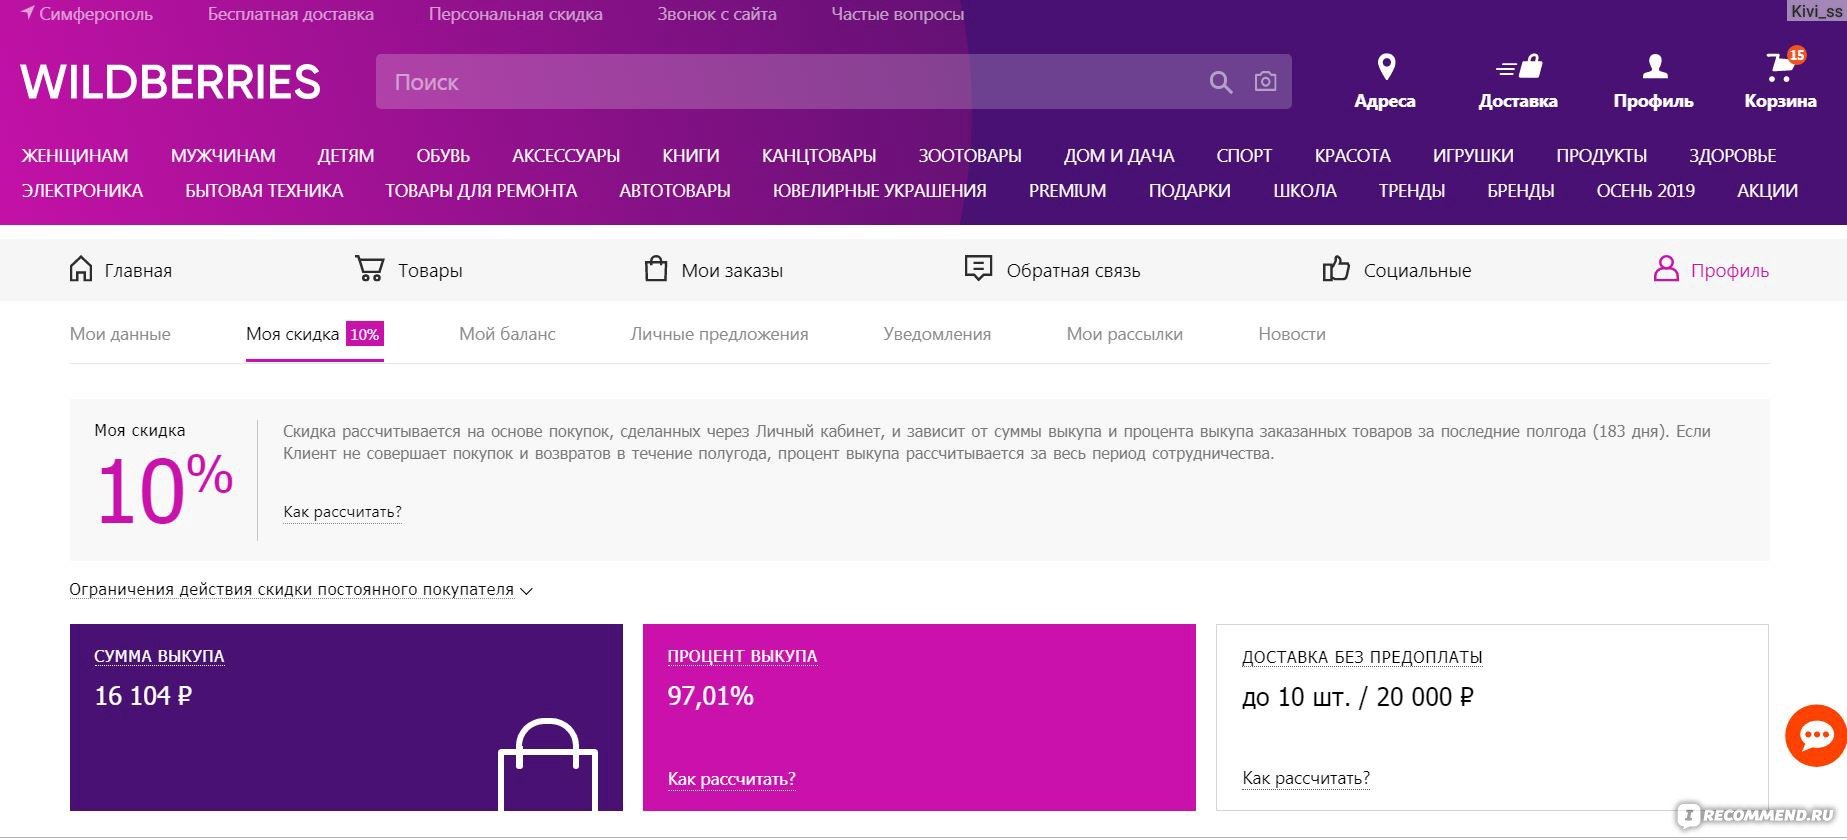
Task: Open the КРАСОТА category
Action: (x=1352, y=156)
